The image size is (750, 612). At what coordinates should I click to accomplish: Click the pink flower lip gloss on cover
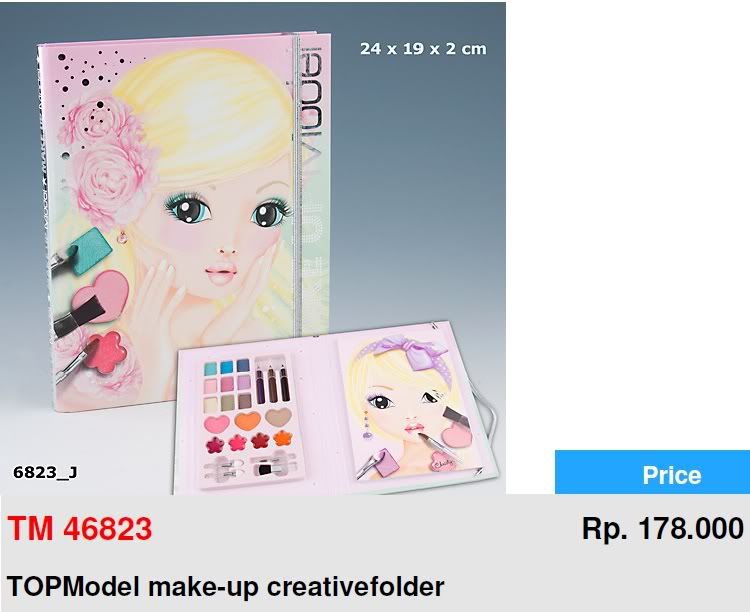click(106, 352)
